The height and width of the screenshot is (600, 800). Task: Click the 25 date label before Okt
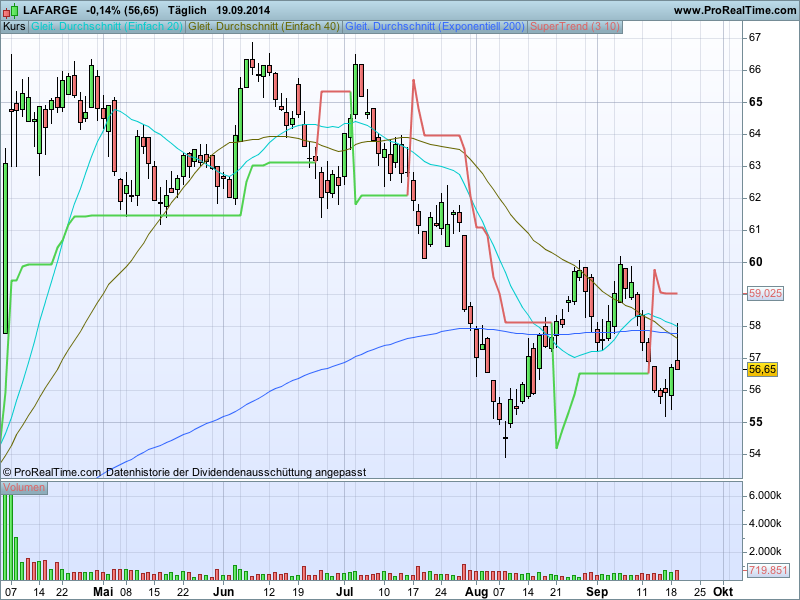coord(700,592)
